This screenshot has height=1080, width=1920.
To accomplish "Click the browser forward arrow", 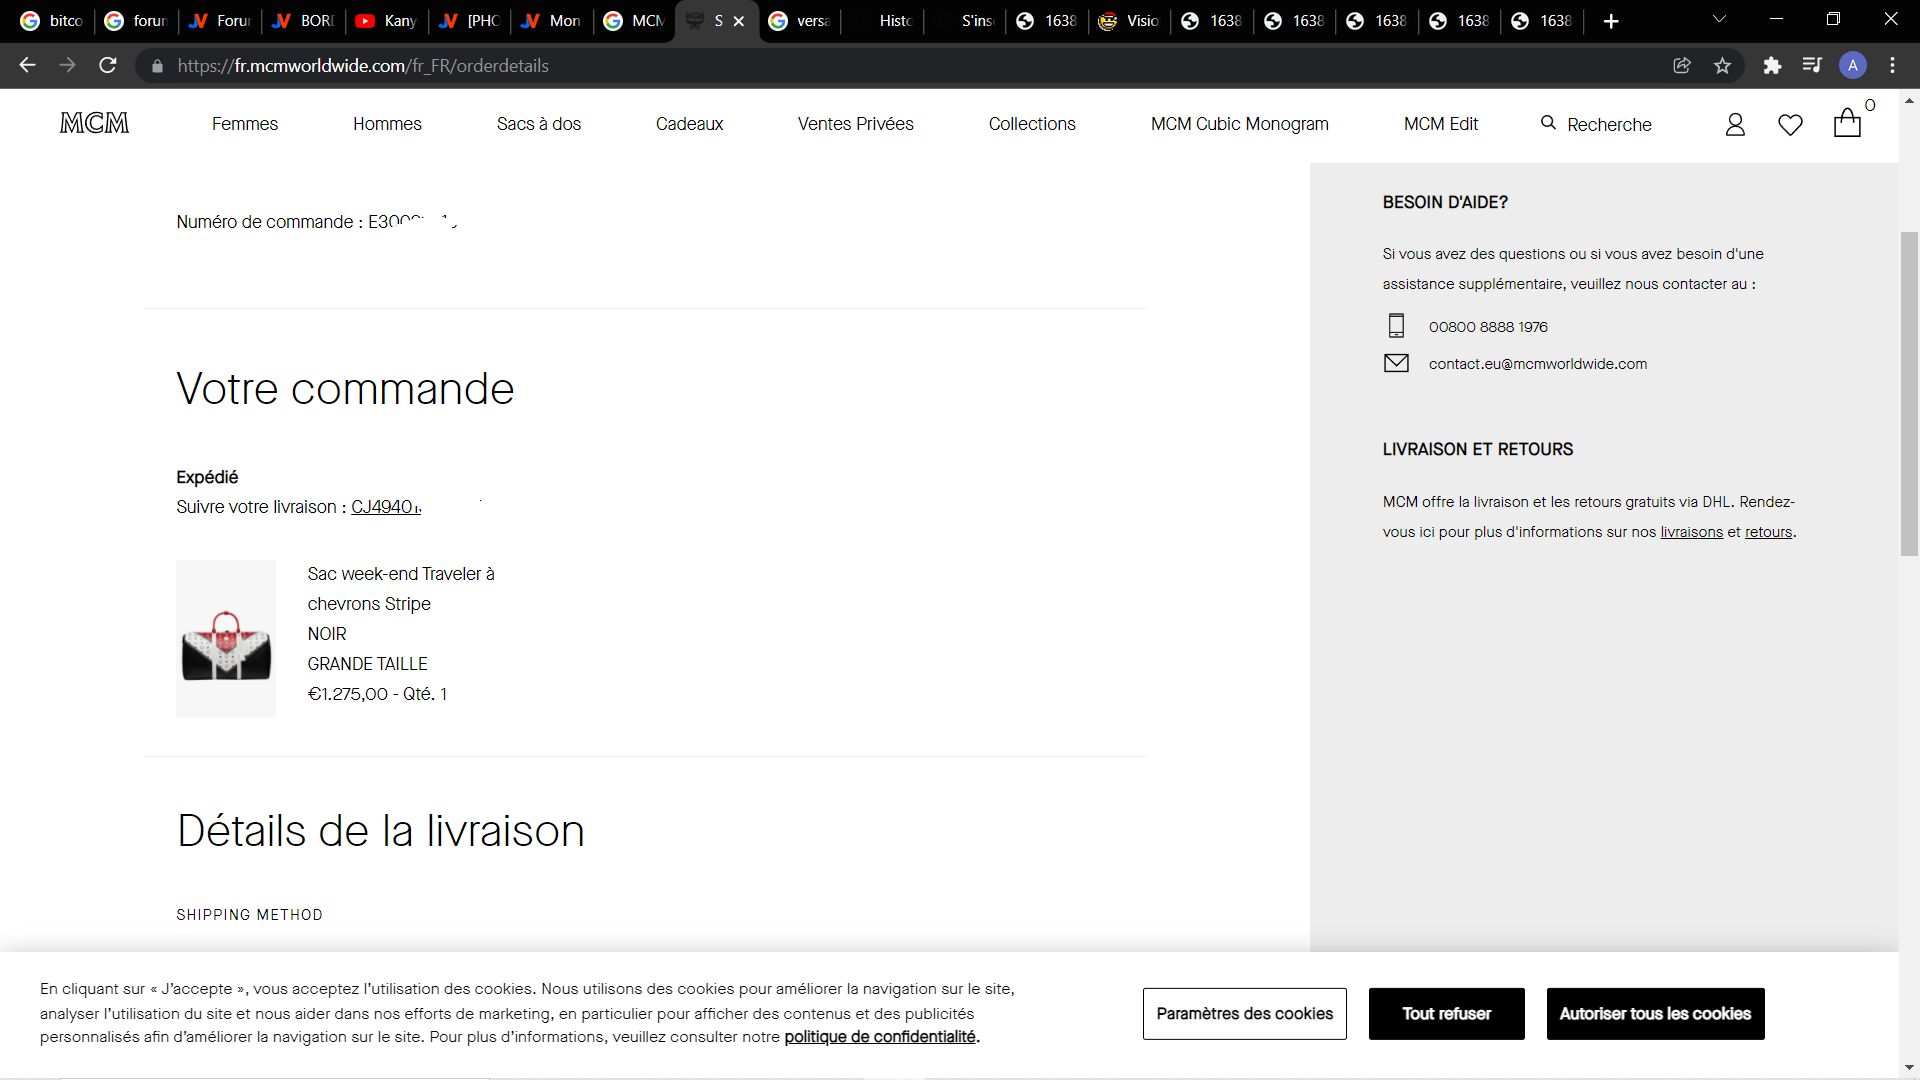I will click(x=67, y=65).
